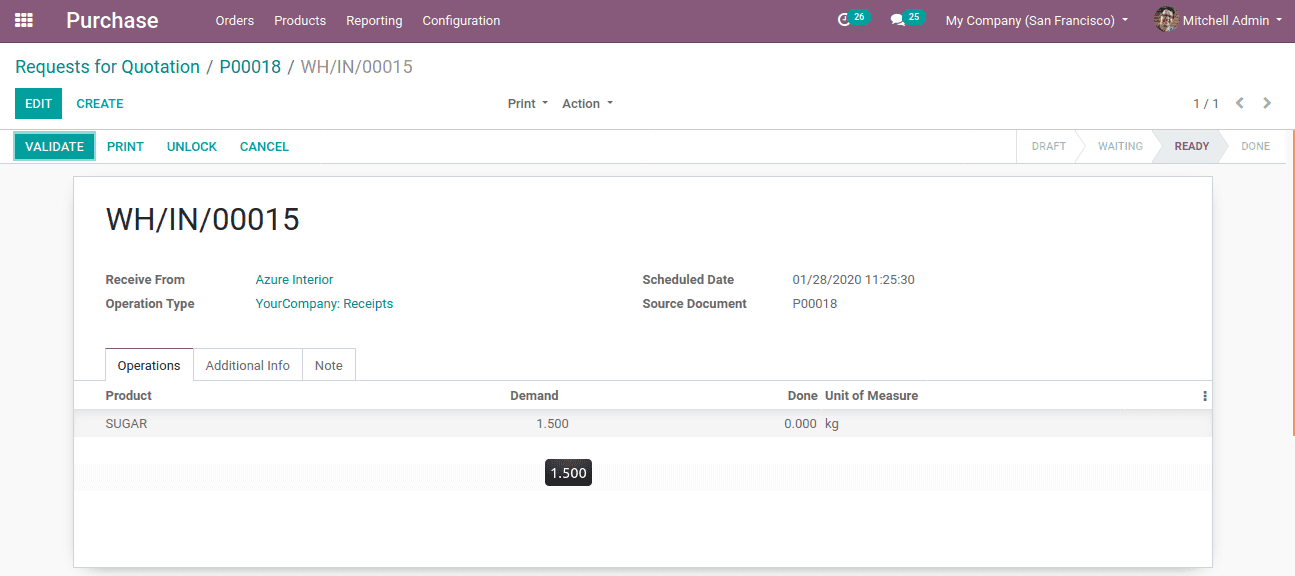Sort by Demand column header

tap(534, 396)
